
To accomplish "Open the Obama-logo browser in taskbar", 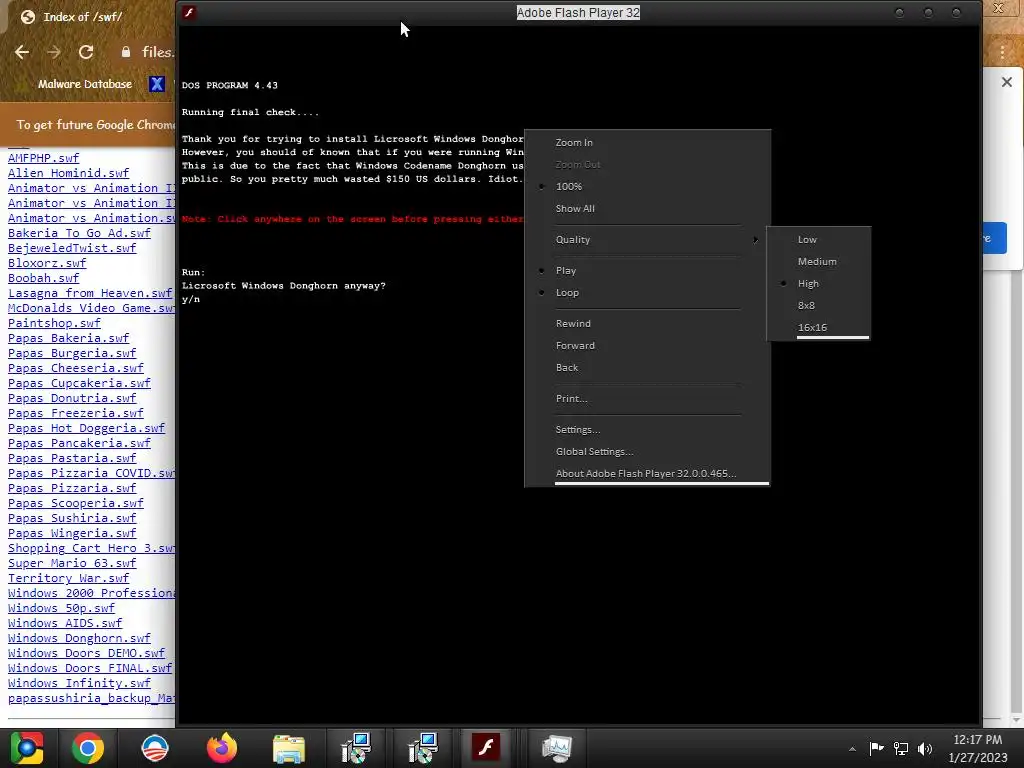I will (155, 748).
